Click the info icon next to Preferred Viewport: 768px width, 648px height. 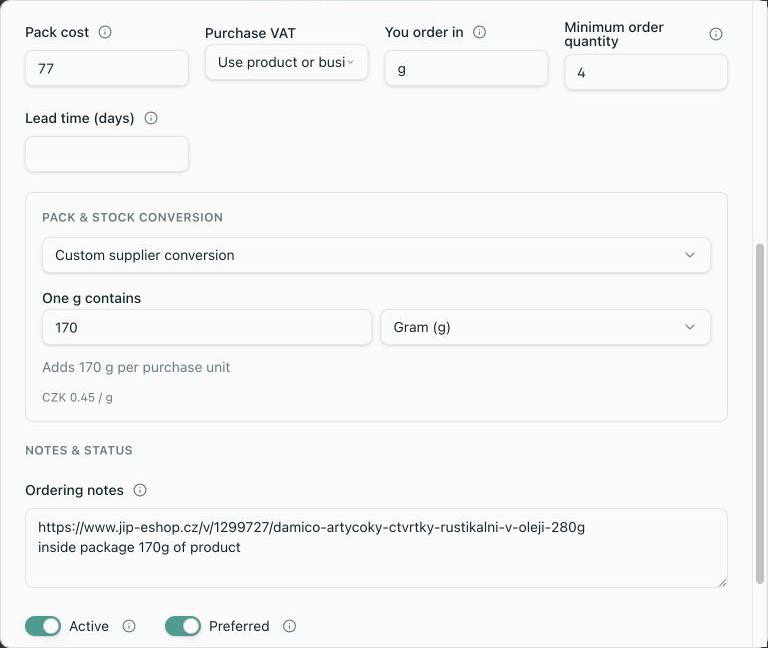coord(289,626)
